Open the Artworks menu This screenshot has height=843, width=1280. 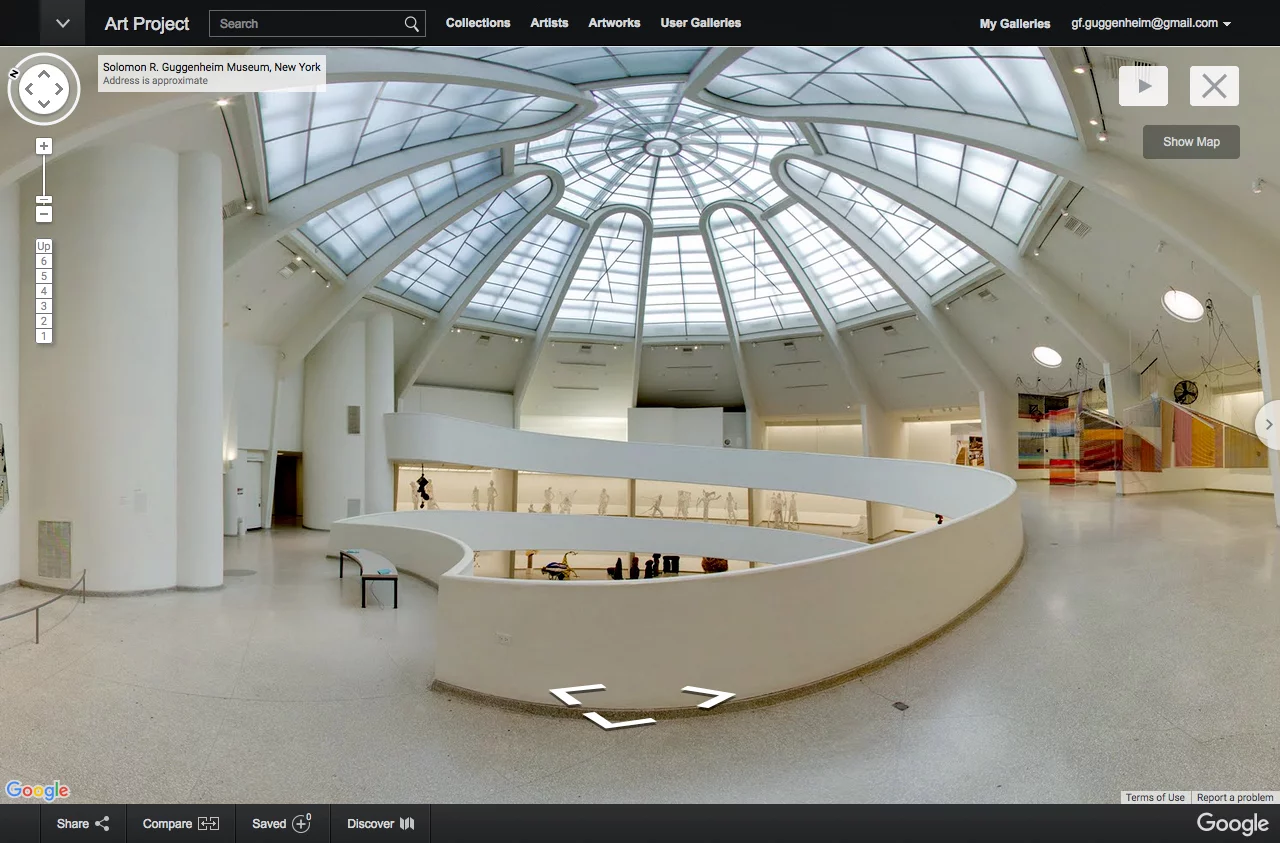pos(613,22)
